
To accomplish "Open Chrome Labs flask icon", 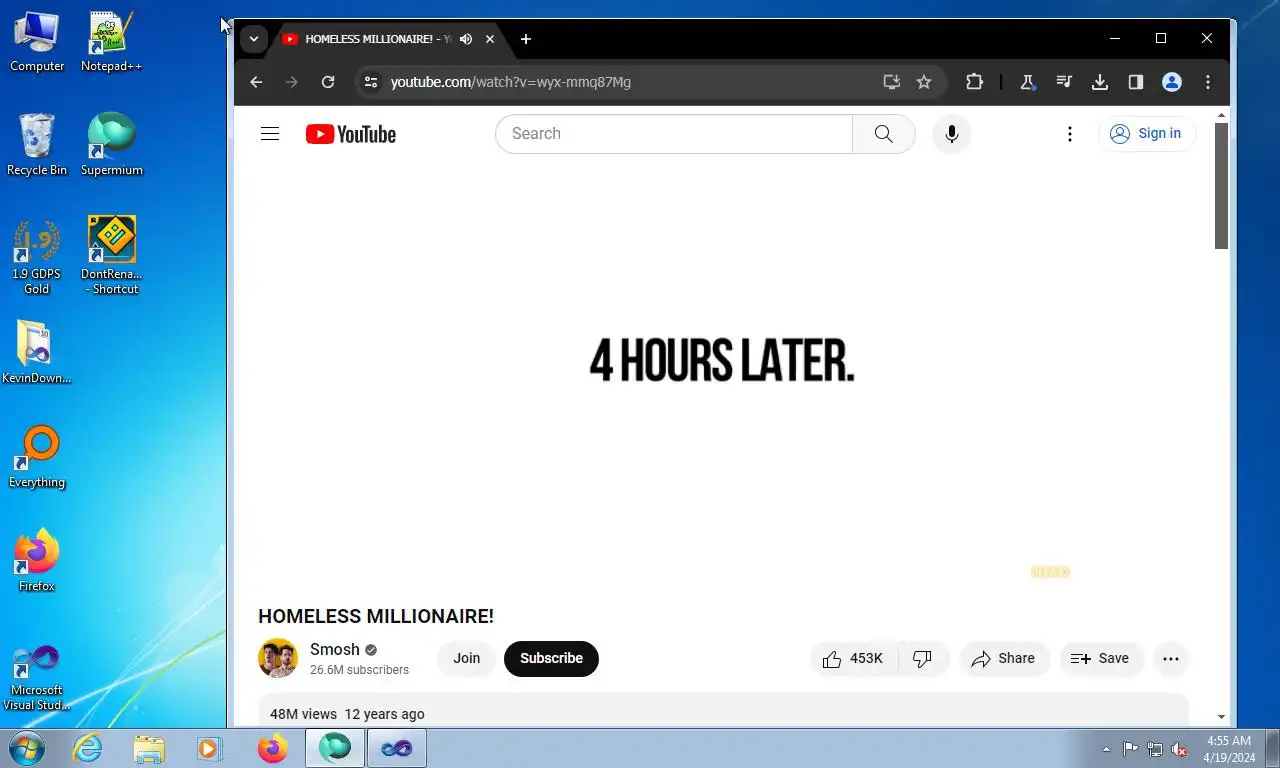I will pyautogui.click(x=1027, y=82).
